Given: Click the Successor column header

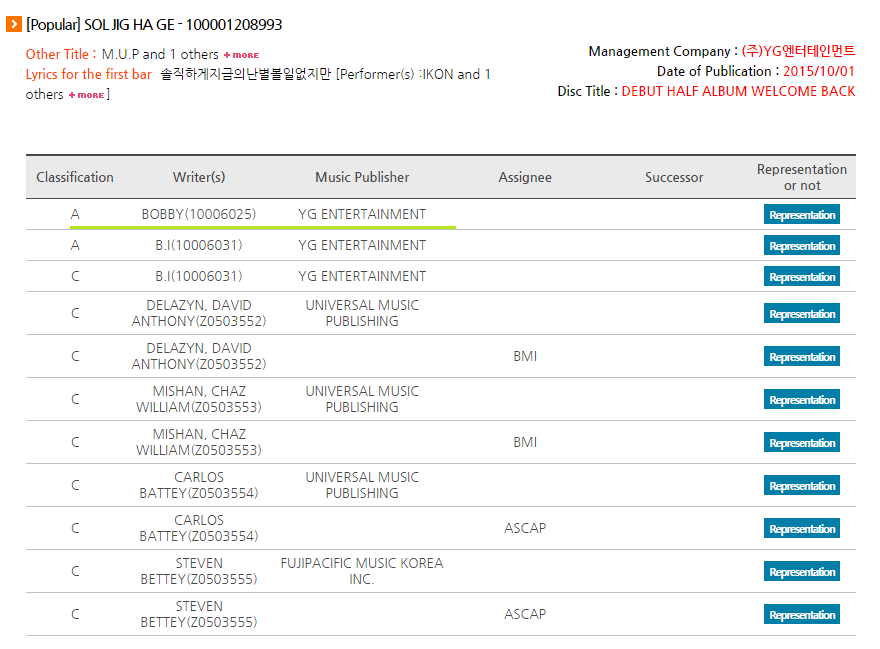Looking at the screenshot, I should click(673, 177).
